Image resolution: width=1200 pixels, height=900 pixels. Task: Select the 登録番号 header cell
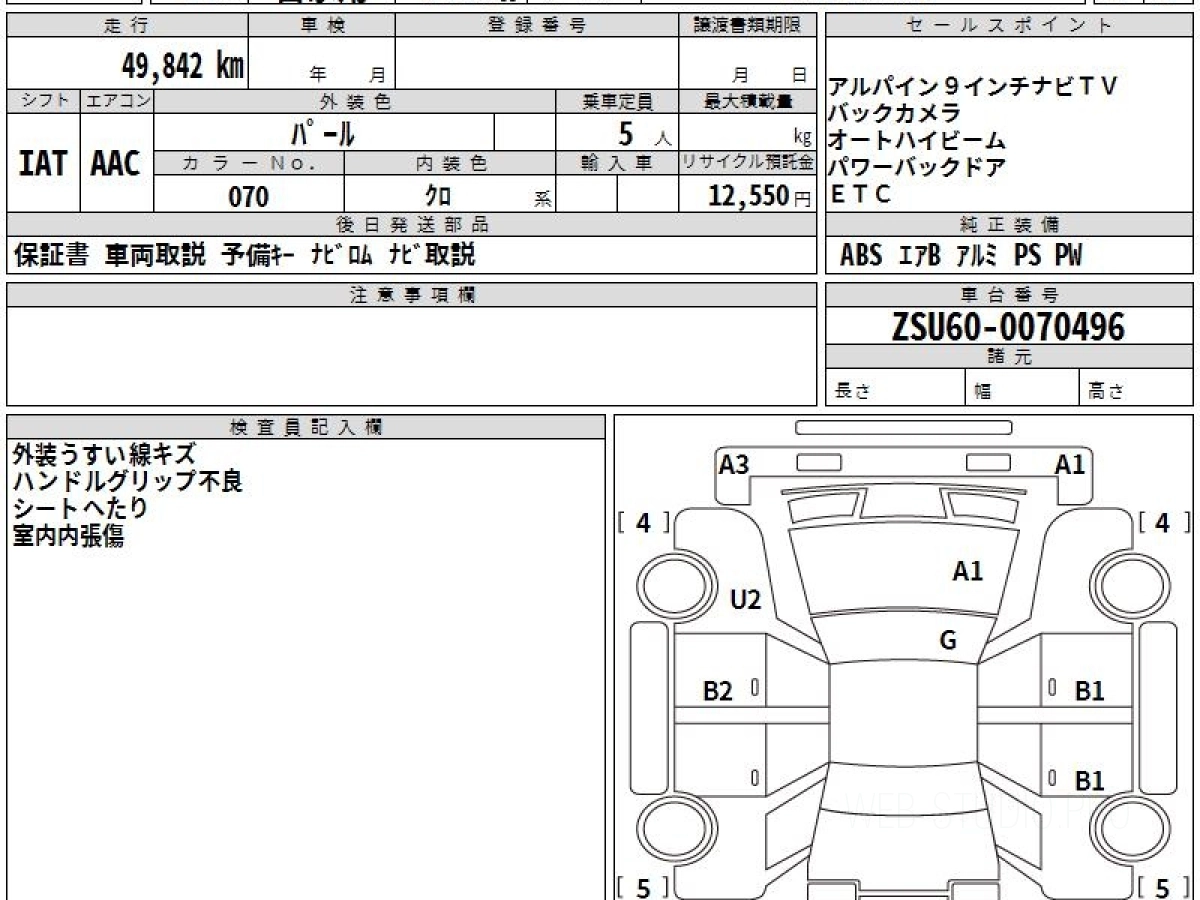(537, 26)
